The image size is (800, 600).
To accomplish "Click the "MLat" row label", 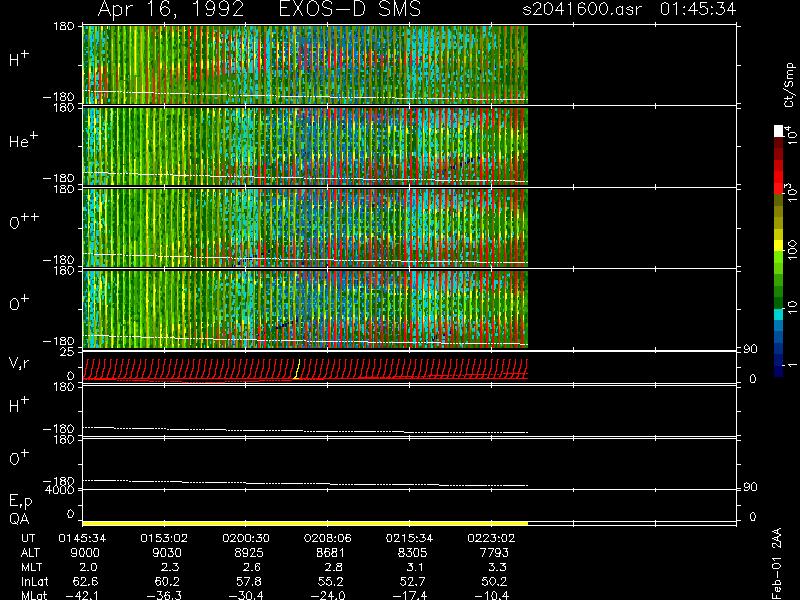I will (34, 595).
